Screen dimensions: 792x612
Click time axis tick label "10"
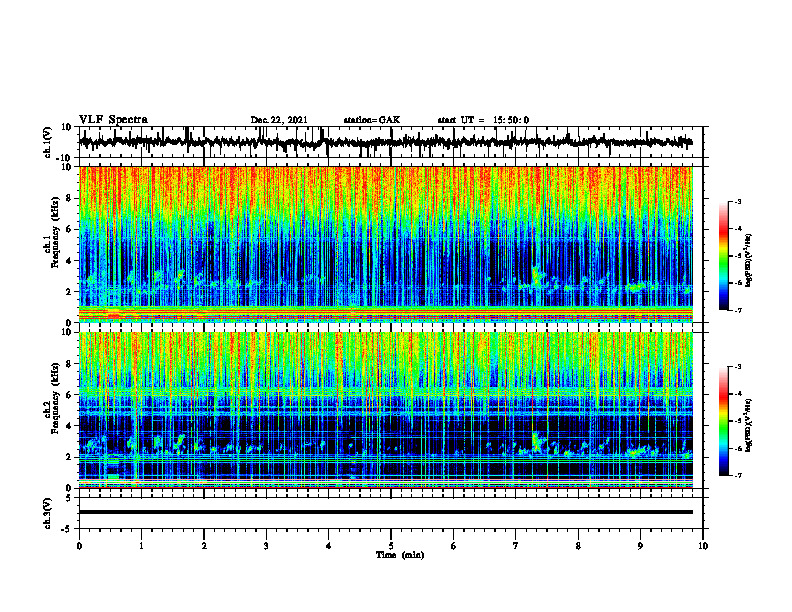click(x=703, y=546)
